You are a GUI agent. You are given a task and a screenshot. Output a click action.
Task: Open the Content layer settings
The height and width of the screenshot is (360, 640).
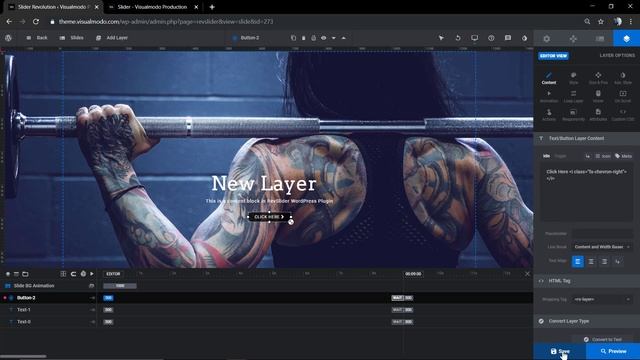(549, 78)
